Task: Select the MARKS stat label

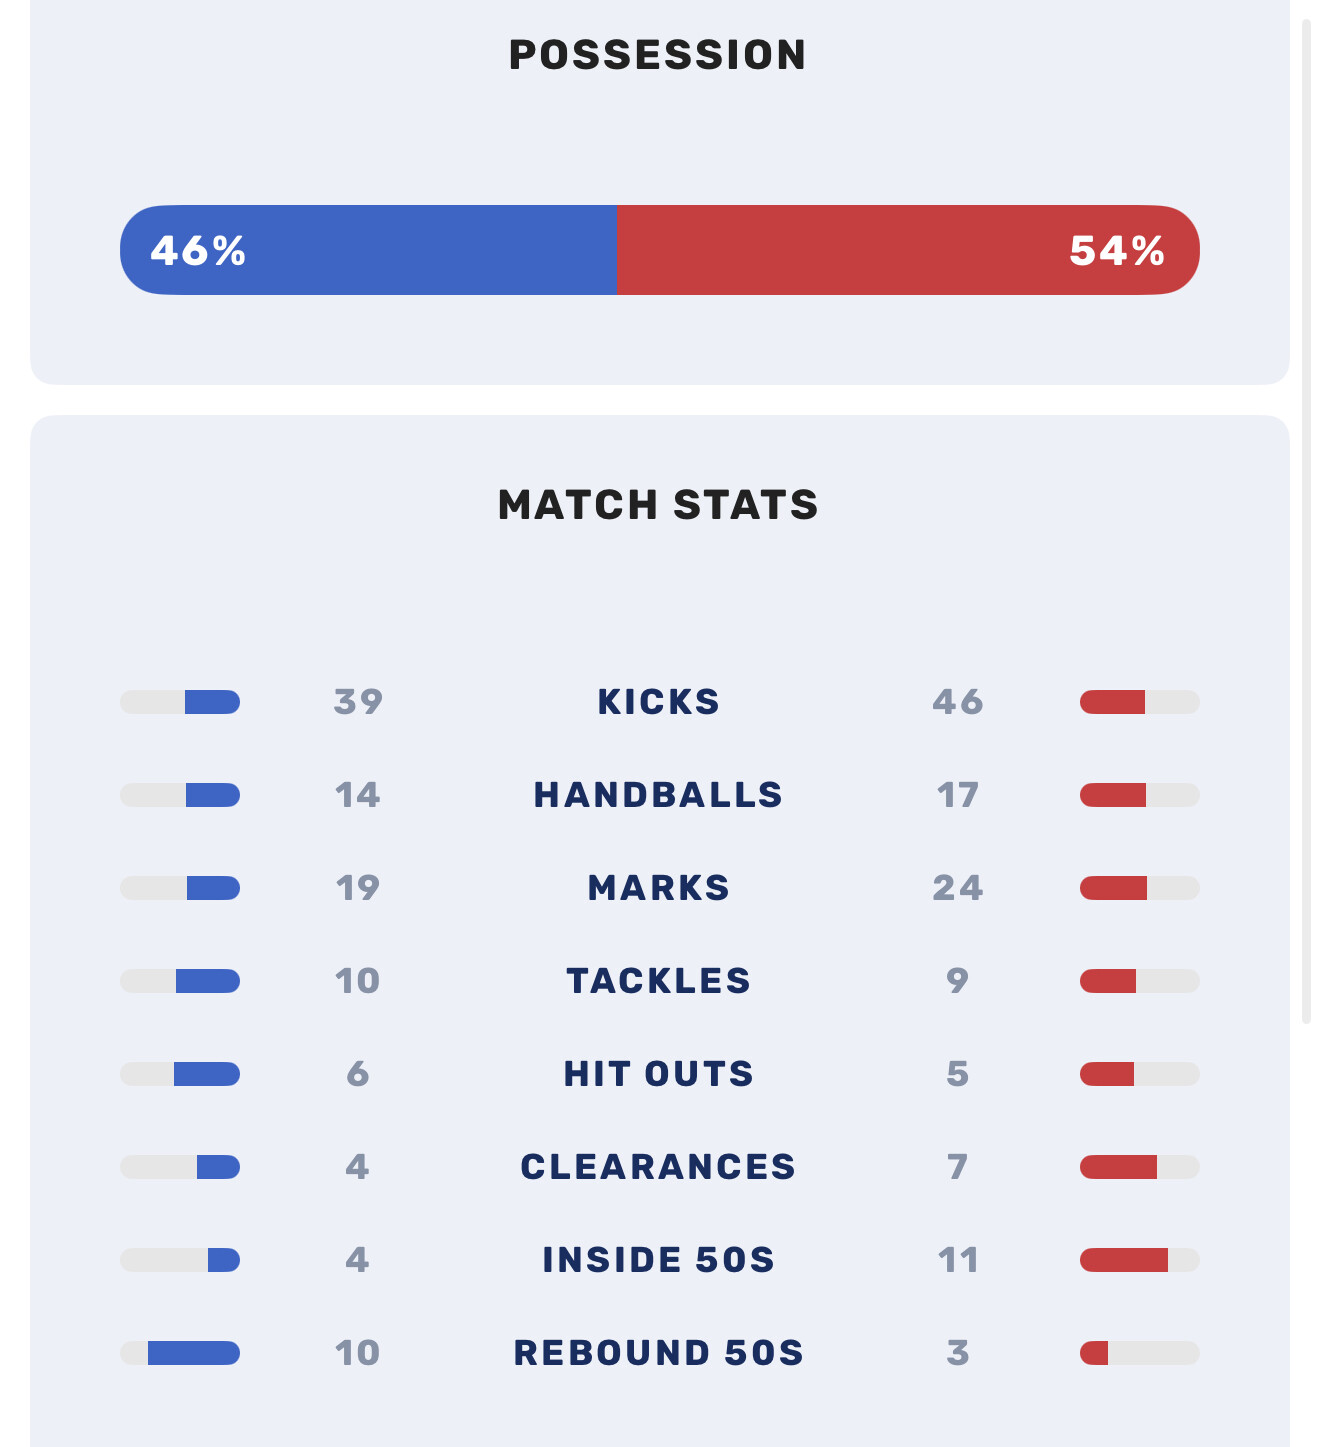Action: 658,888
